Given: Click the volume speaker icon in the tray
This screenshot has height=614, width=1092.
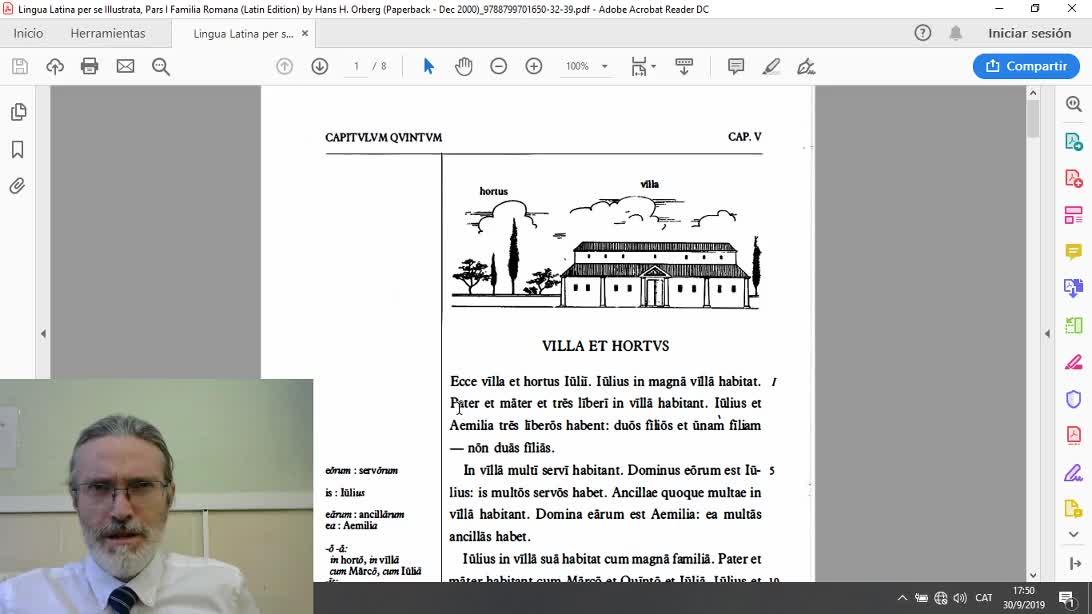Looking at the screenshot, I should pos(960,598).
